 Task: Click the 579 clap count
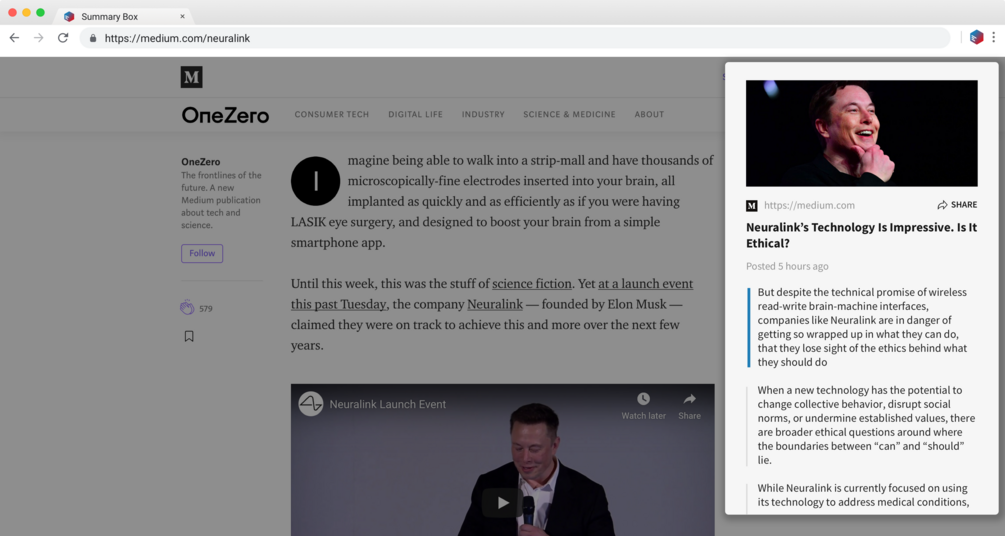[206, 308]
